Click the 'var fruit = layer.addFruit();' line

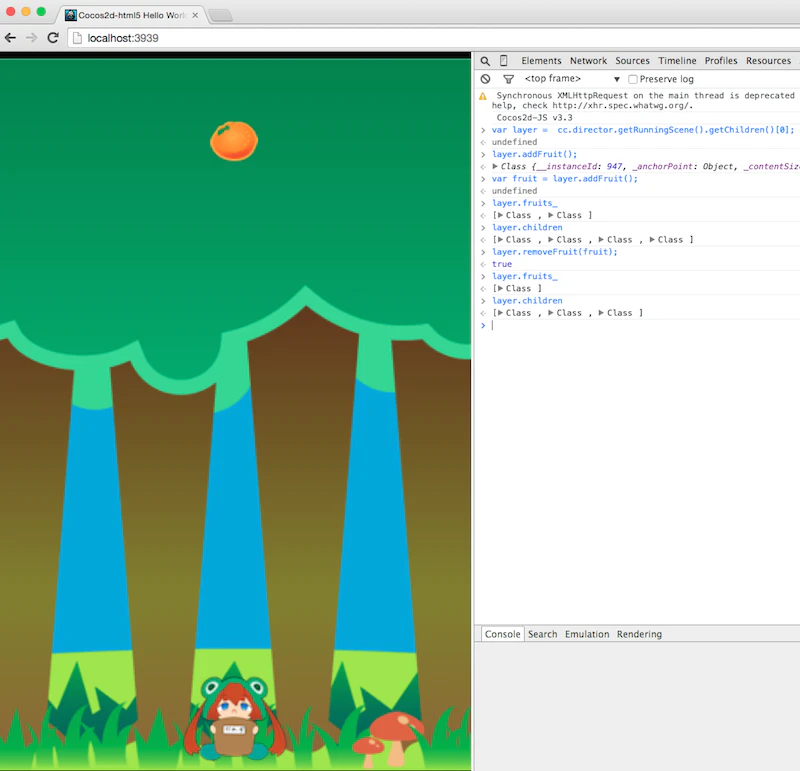(x=565, y=179)
